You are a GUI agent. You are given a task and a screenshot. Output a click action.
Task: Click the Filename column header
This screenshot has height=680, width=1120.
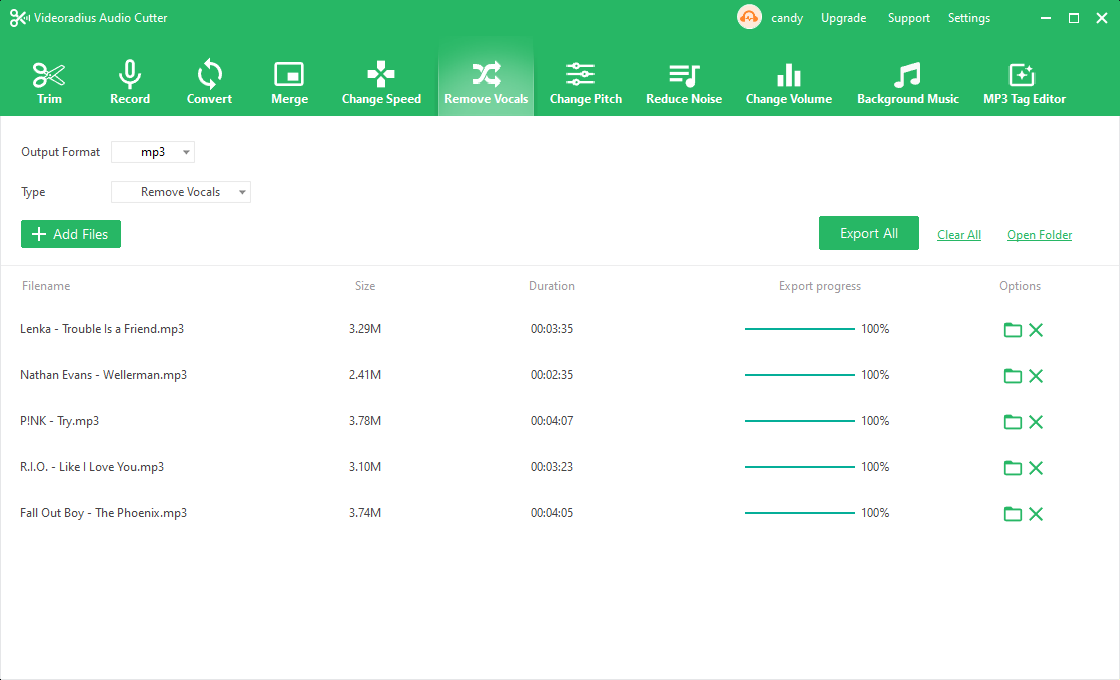pos(46,286)
